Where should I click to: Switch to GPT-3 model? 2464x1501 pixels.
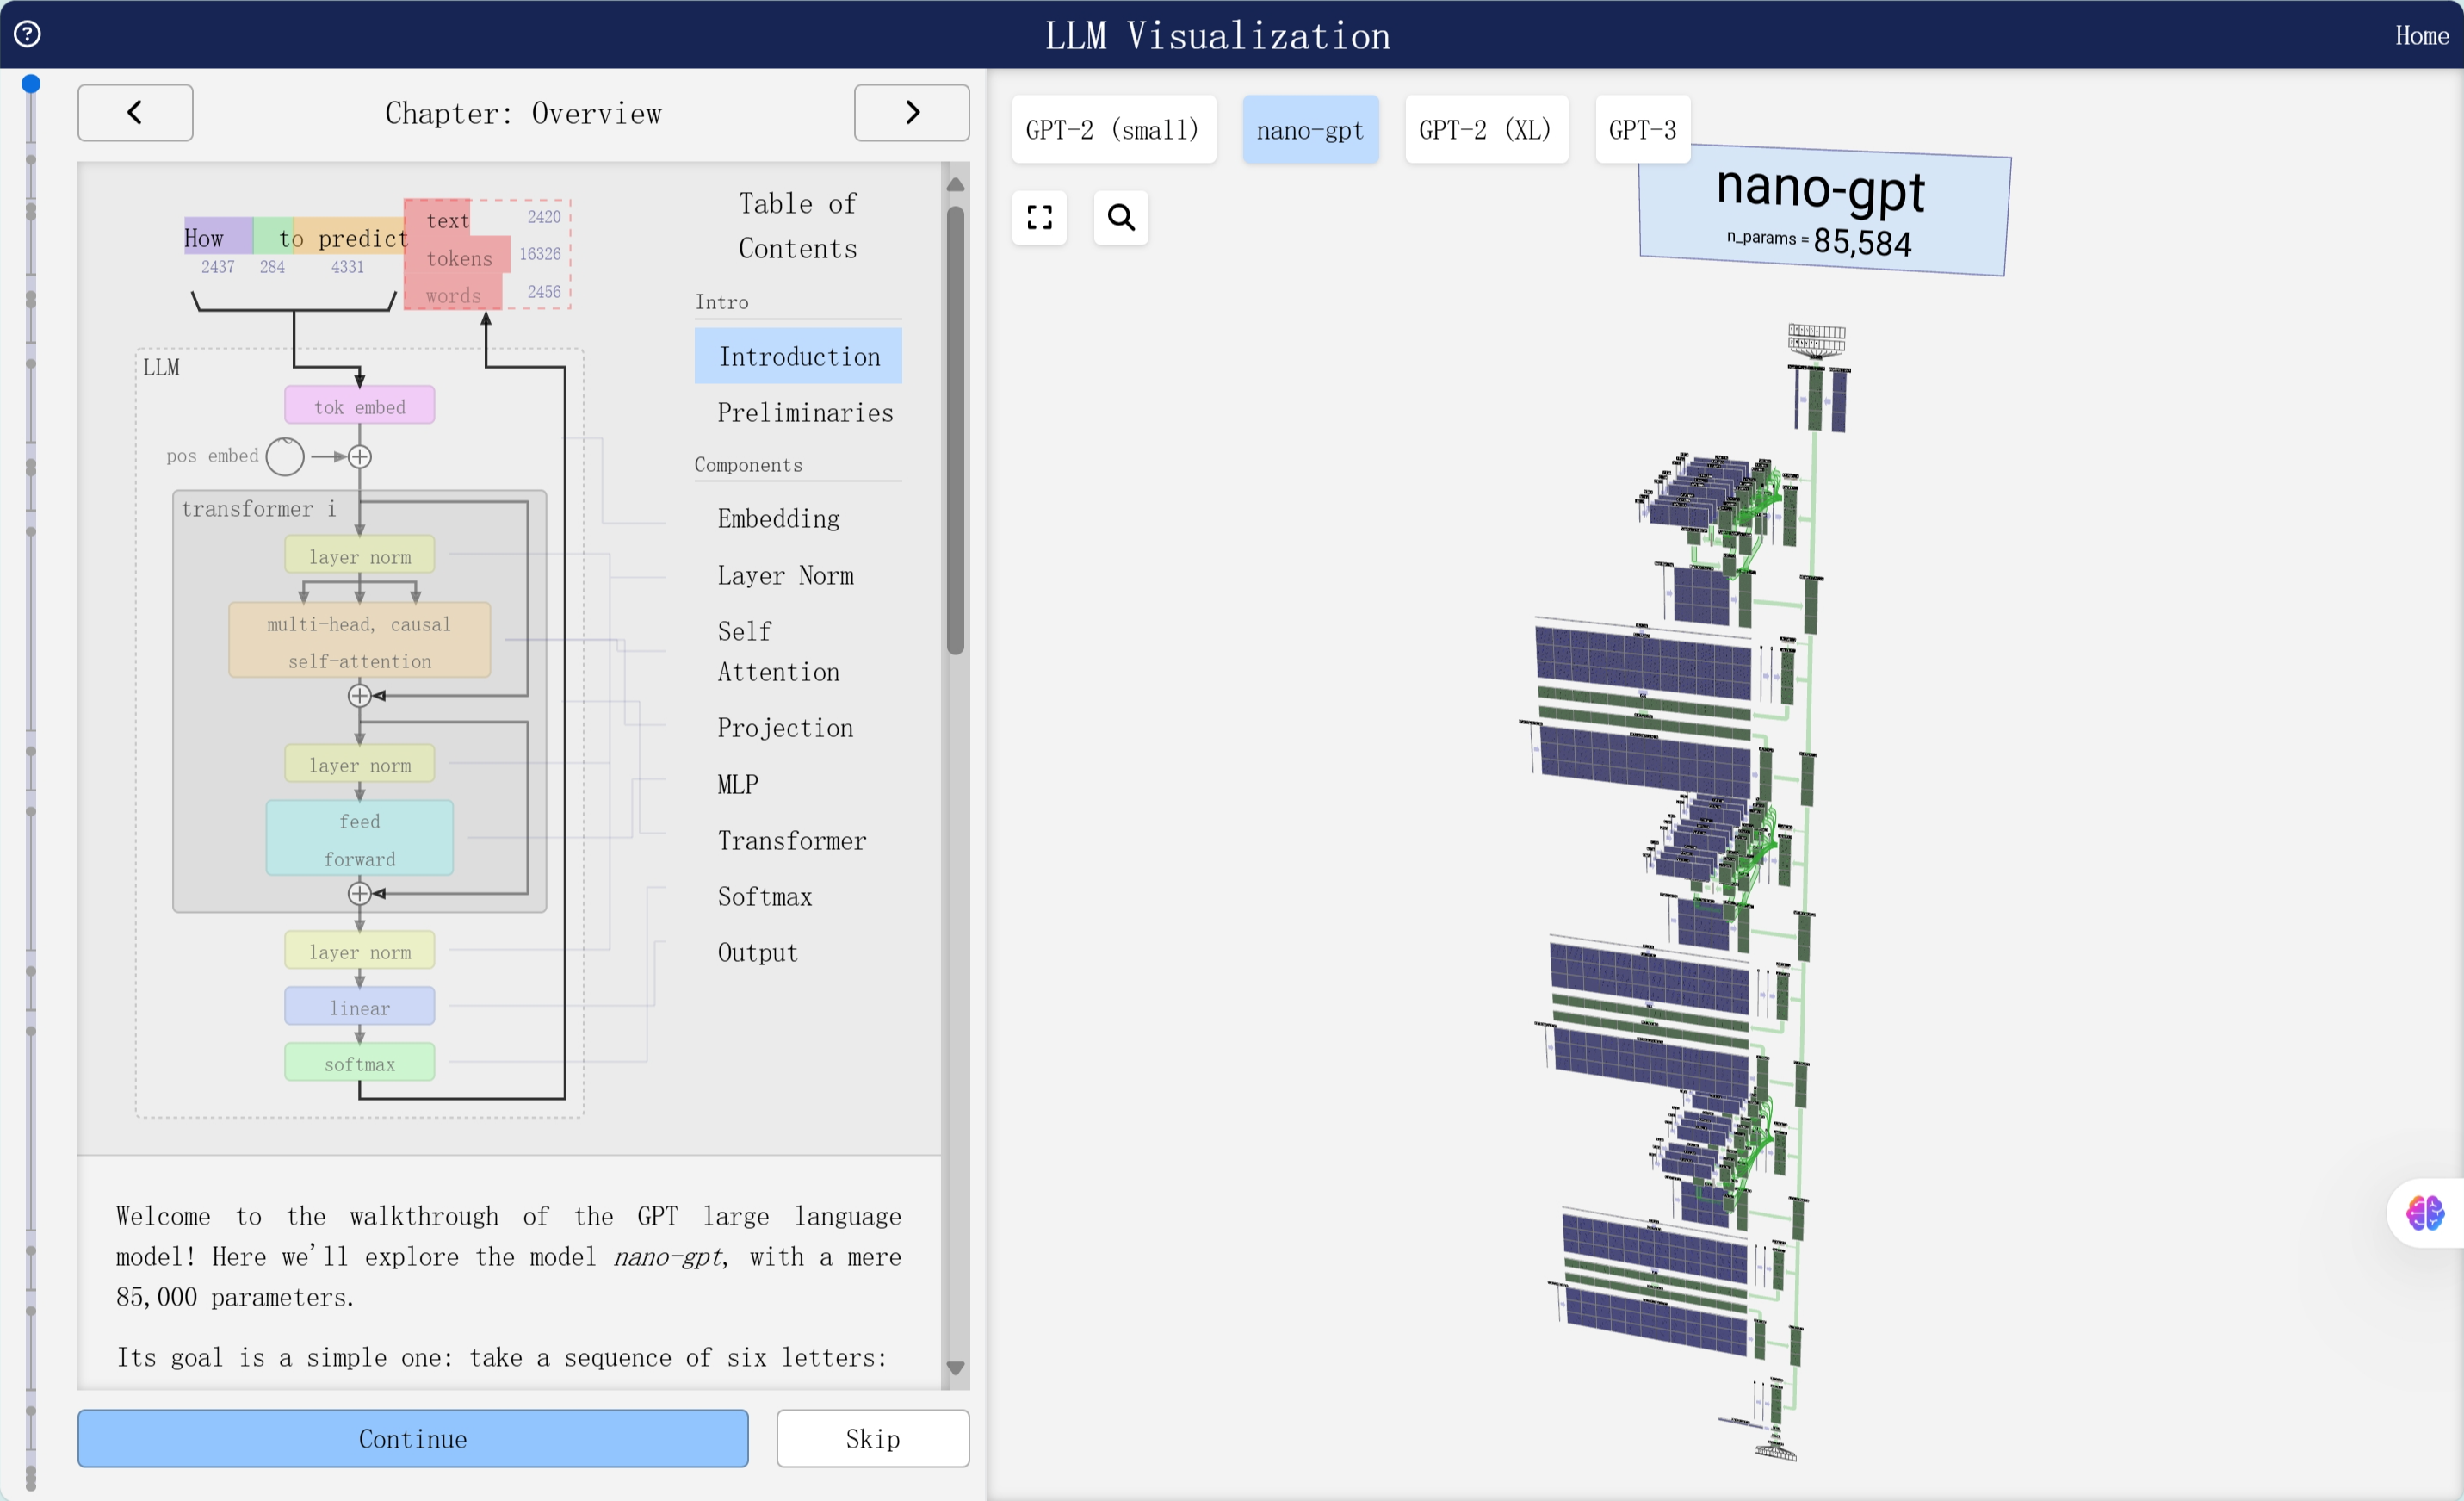tap(1643, 129)
